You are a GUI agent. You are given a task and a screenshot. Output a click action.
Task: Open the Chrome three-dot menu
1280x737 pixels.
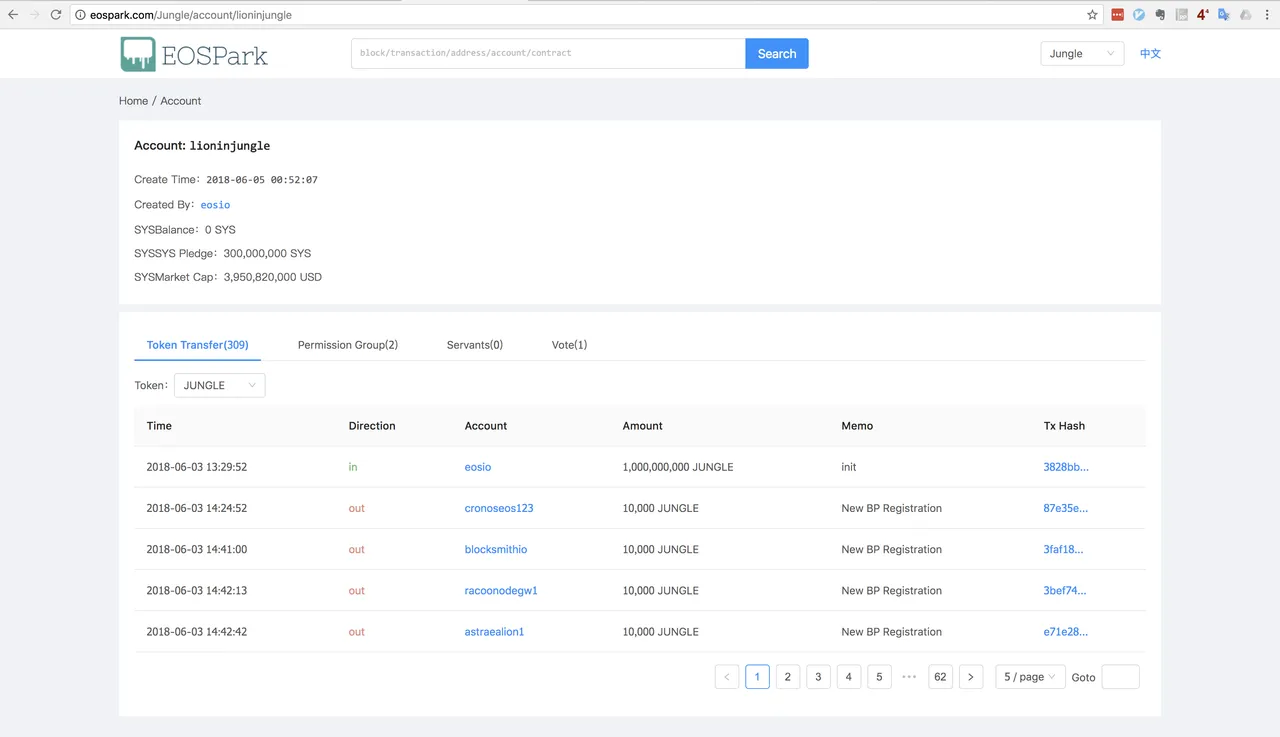pos(1267,15)
